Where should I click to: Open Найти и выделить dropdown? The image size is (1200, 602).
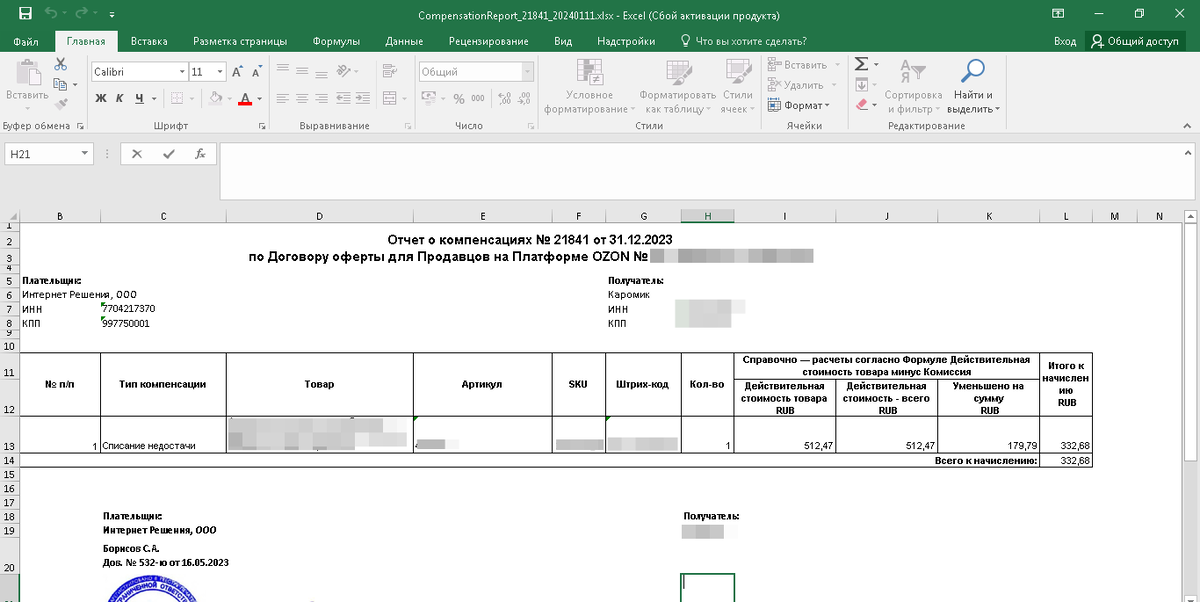973,88
